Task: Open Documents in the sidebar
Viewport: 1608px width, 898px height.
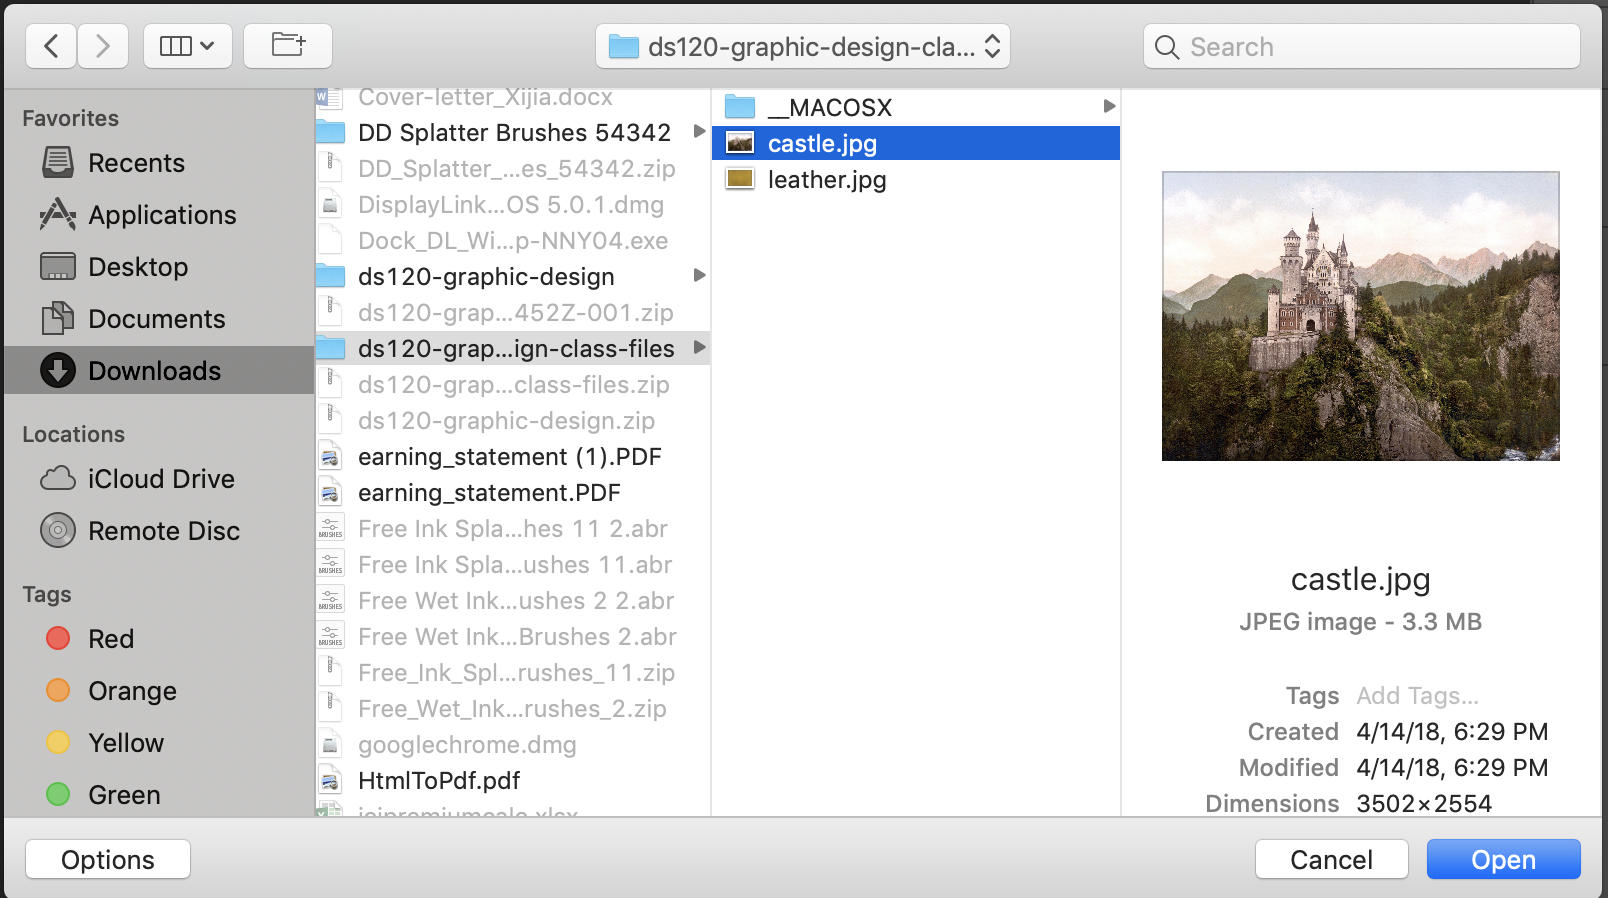Action: click(x=159, y=319)
